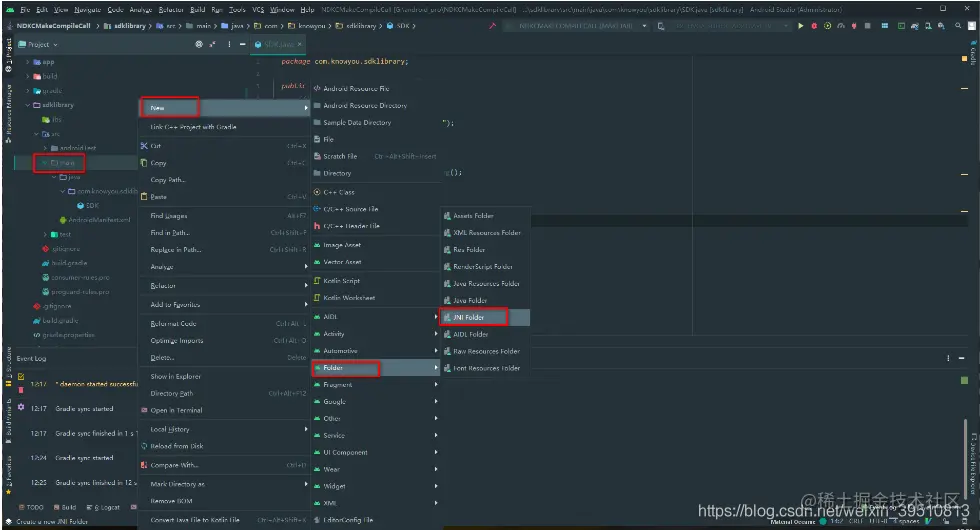Click Show in Explorer menu entry
980x530 pixels.
click(223, 376)
